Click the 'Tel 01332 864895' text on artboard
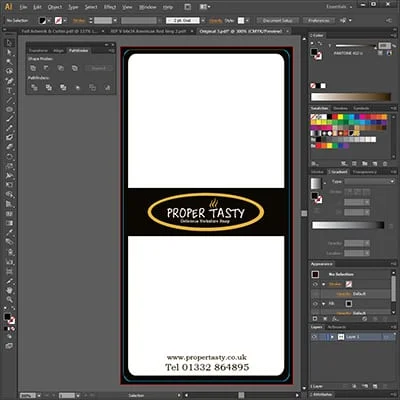This screenshot has height=400, width=400. pyautogui.click(x=207, y=367)
